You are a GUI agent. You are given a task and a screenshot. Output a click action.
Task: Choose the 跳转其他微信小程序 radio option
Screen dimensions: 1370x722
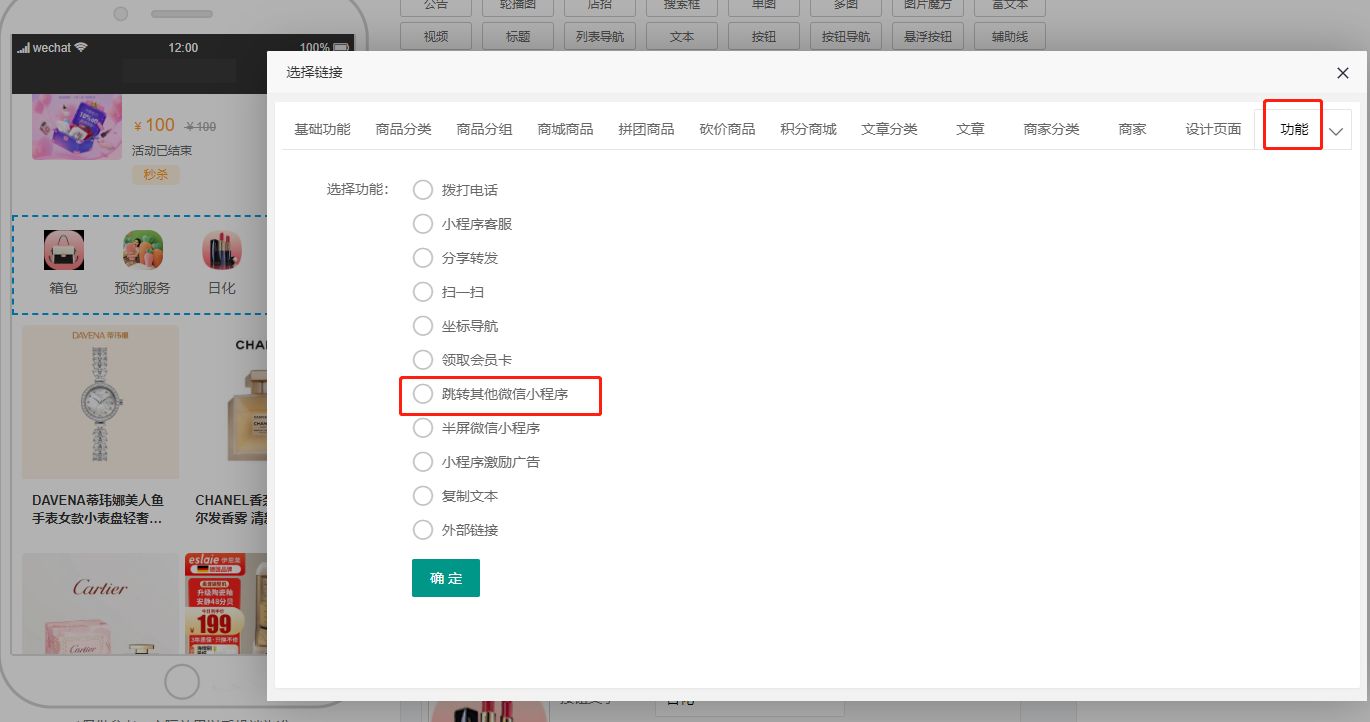(x=423, y=394)
